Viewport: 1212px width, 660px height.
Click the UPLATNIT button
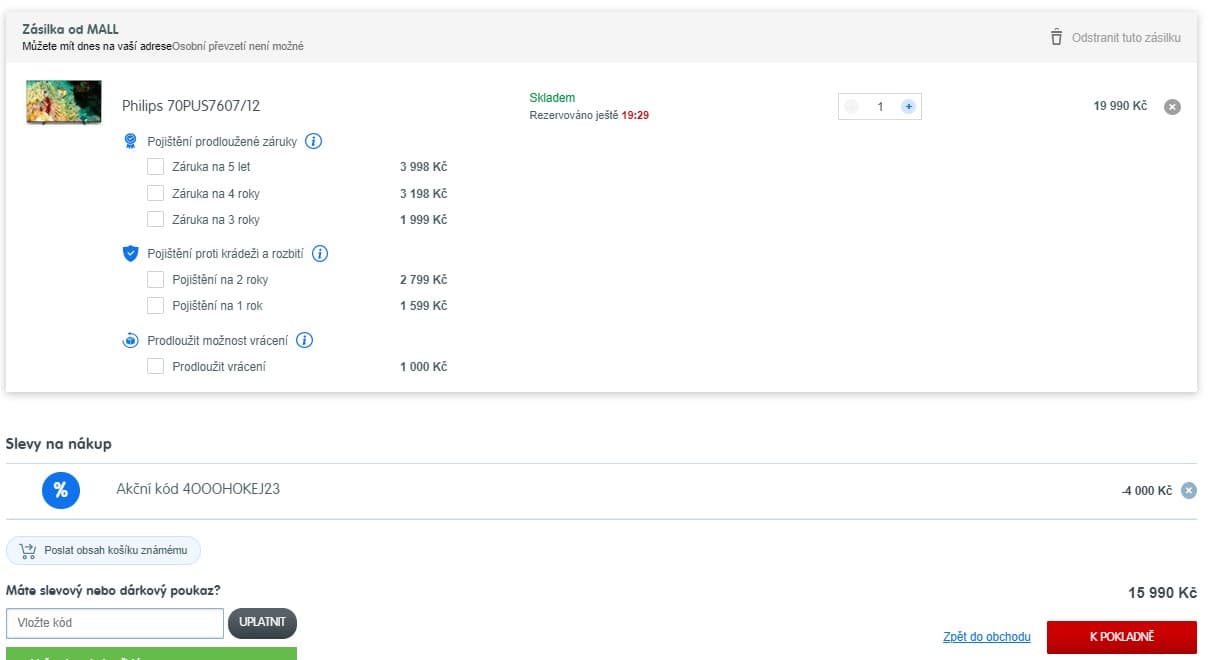coord(263,623)
